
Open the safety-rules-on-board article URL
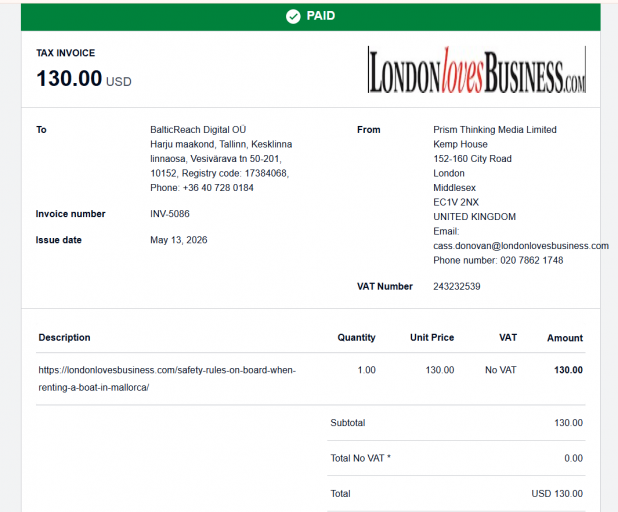(x=167, y=379)
